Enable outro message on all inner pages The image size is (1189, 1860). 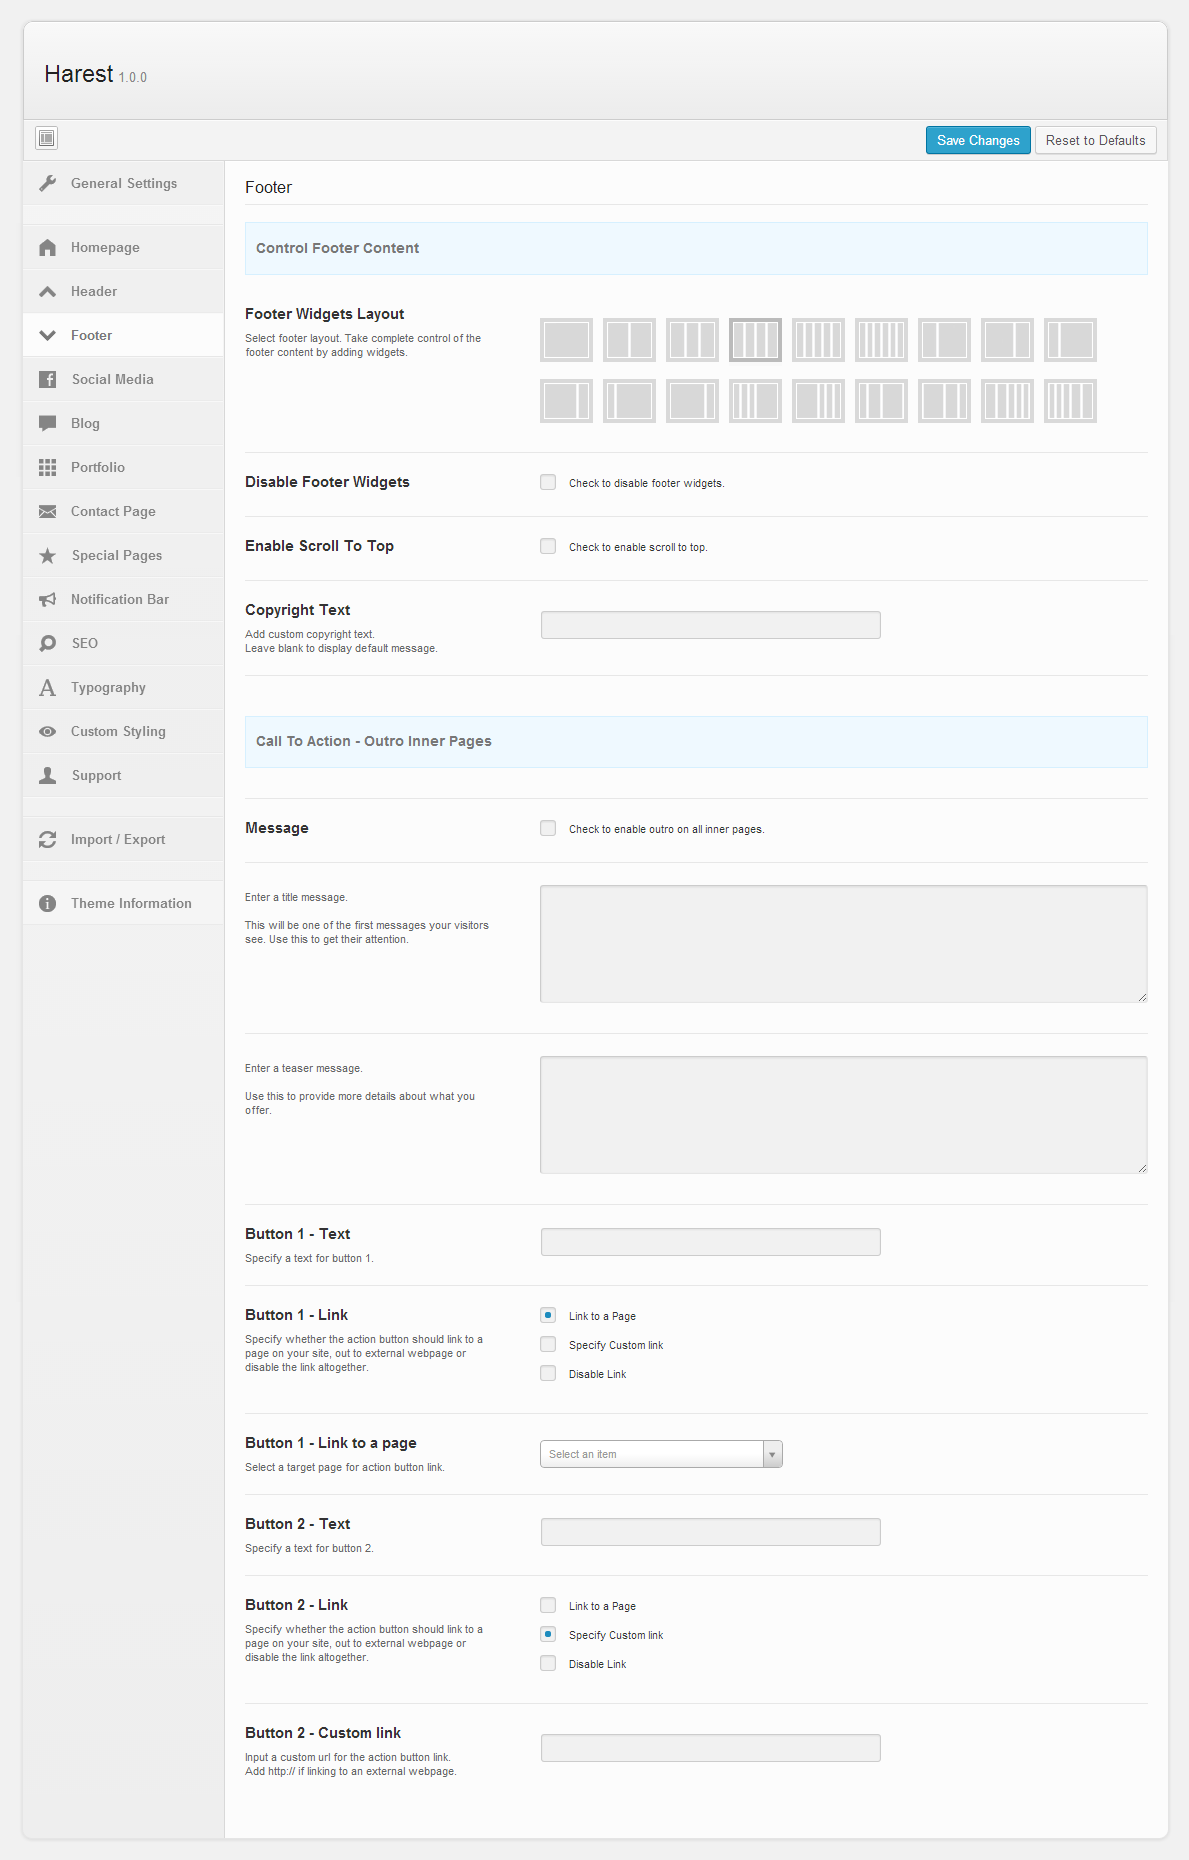(548, 829)
